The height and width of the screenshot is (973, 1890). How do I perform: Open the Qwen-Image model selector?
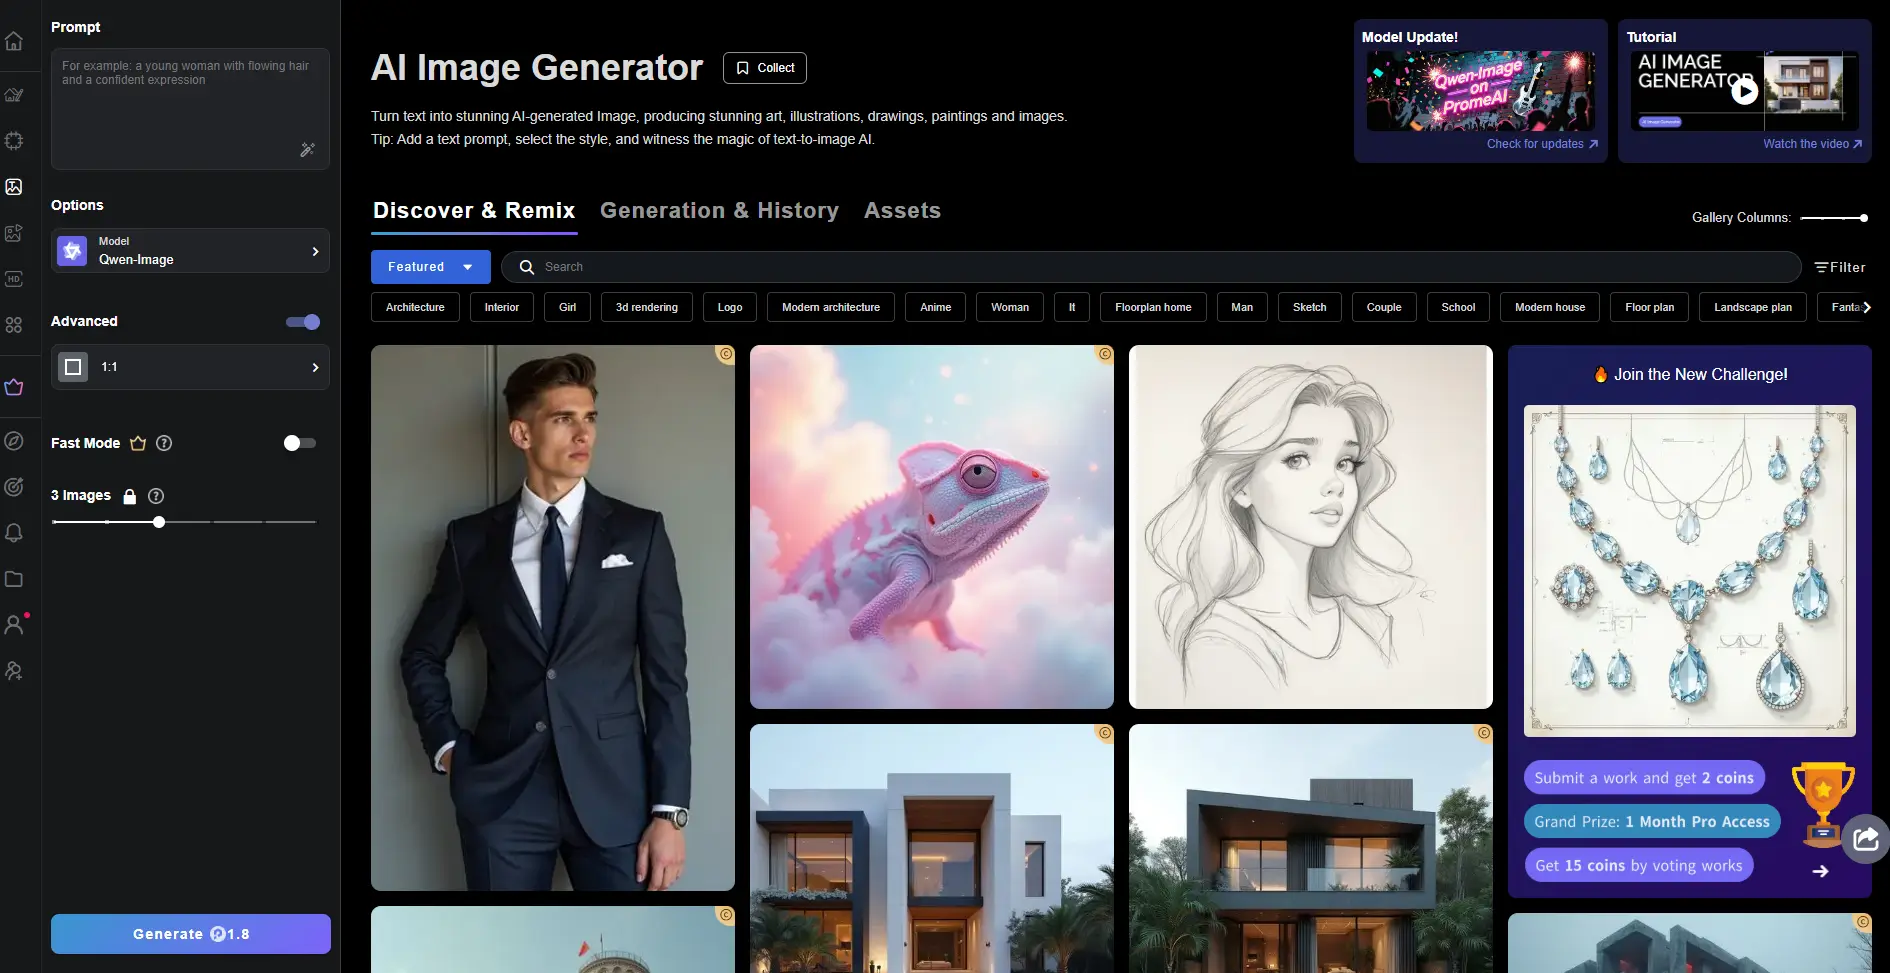click(190, 251)
